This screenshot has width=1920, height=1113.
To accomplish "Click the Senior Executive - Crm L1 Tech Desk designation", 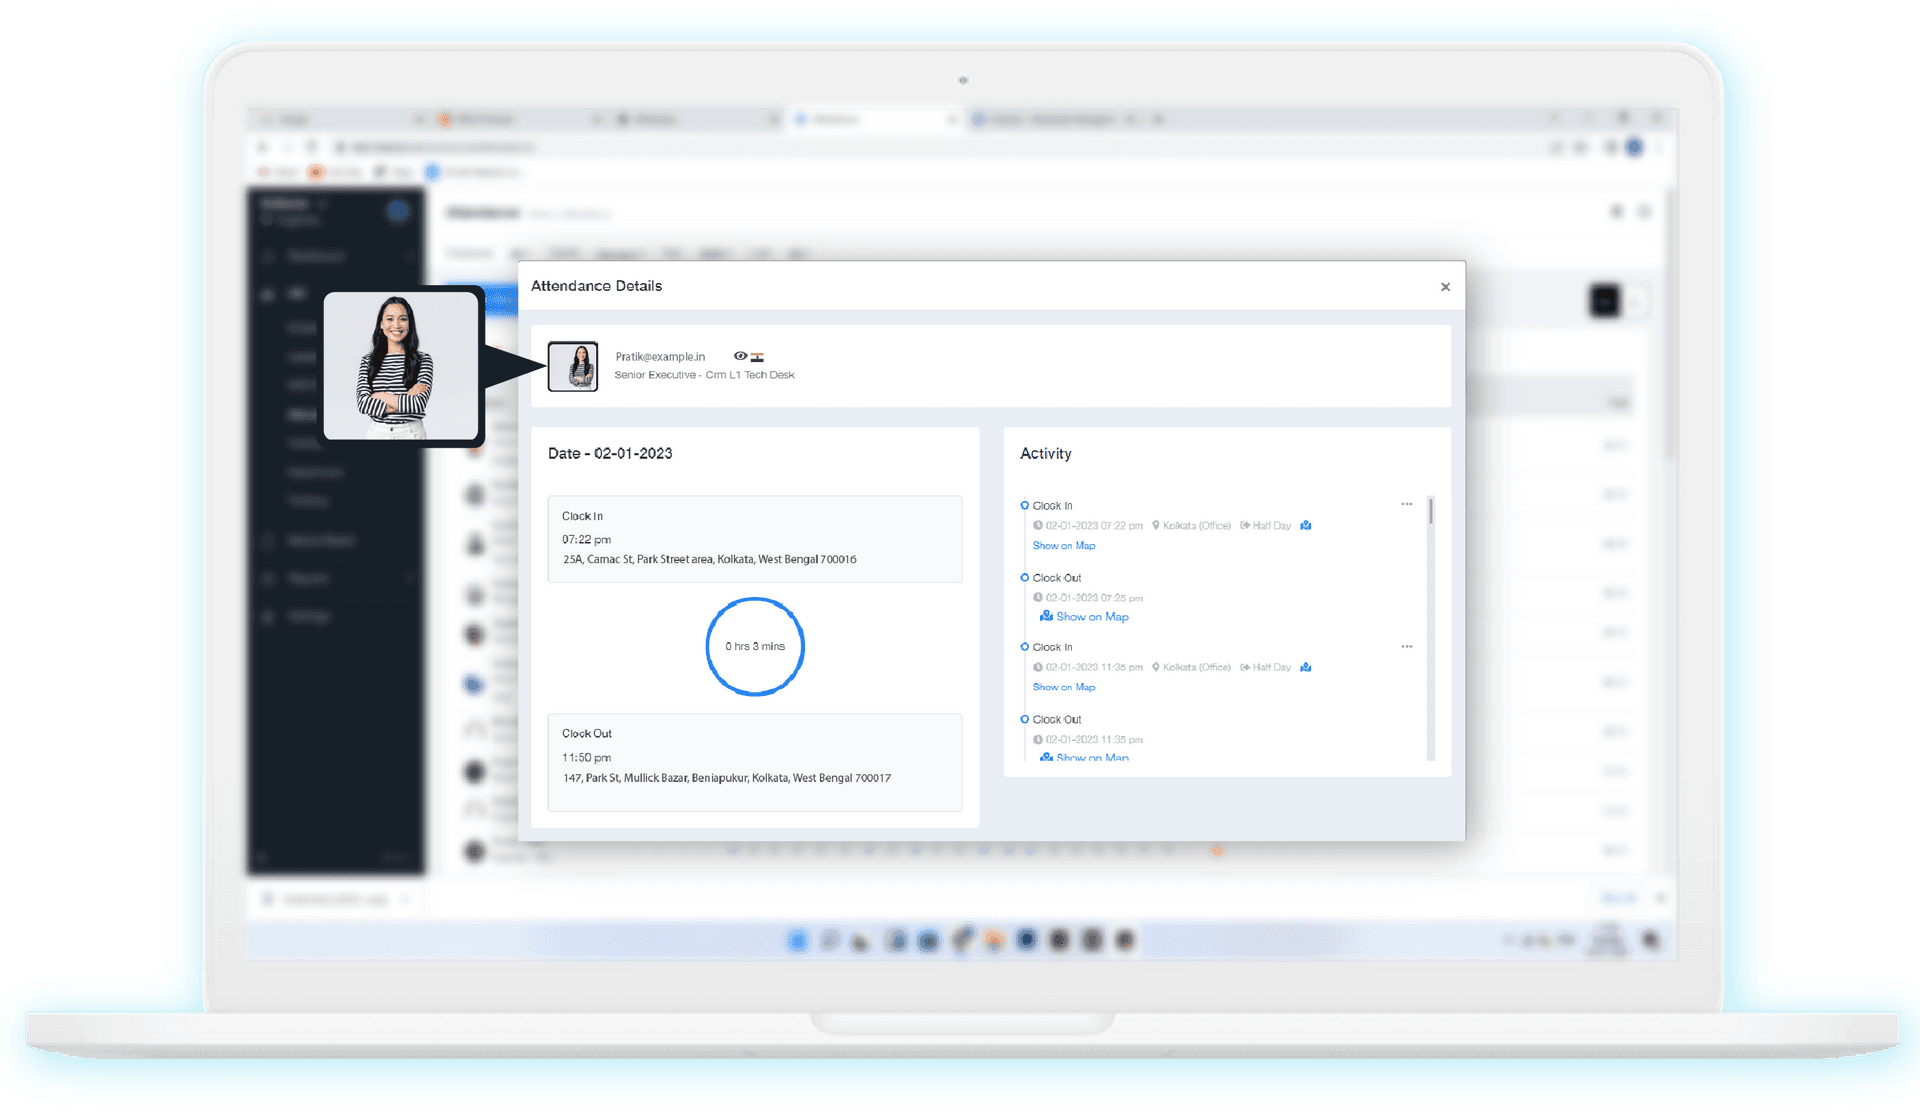I will point(704,375).
